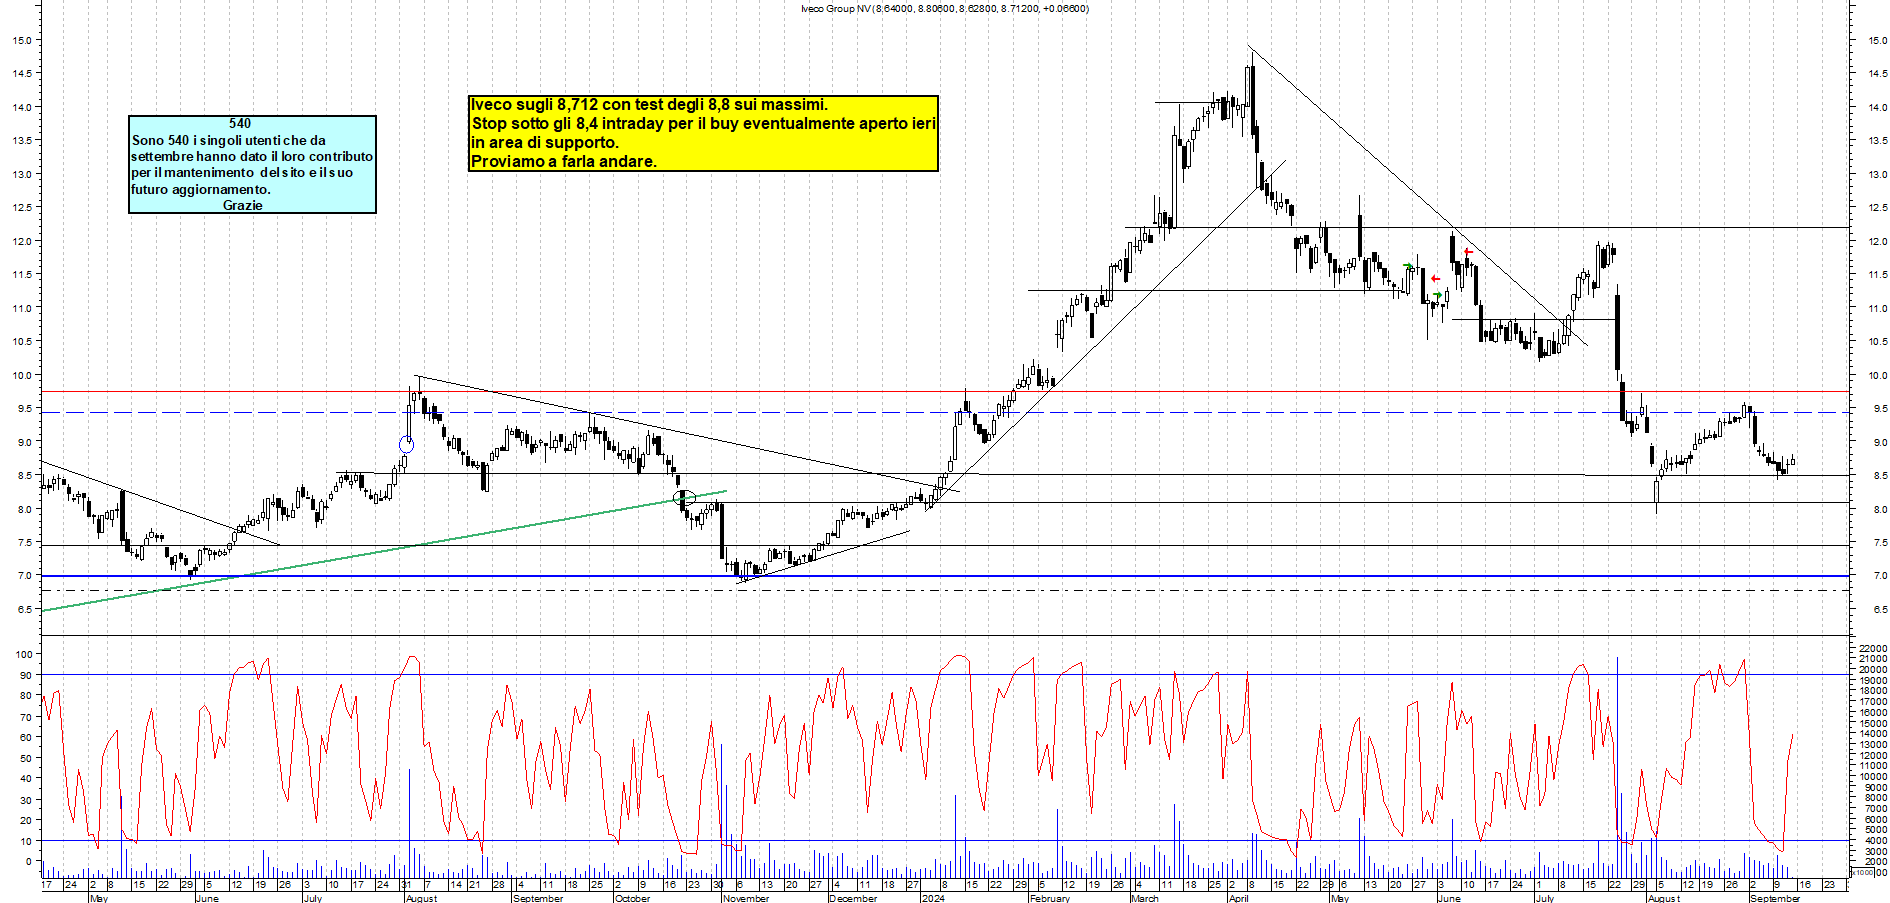This screenshot has height=903, width=1890.
Task: Click the April label on the time axis
Action: point(1238,898)
